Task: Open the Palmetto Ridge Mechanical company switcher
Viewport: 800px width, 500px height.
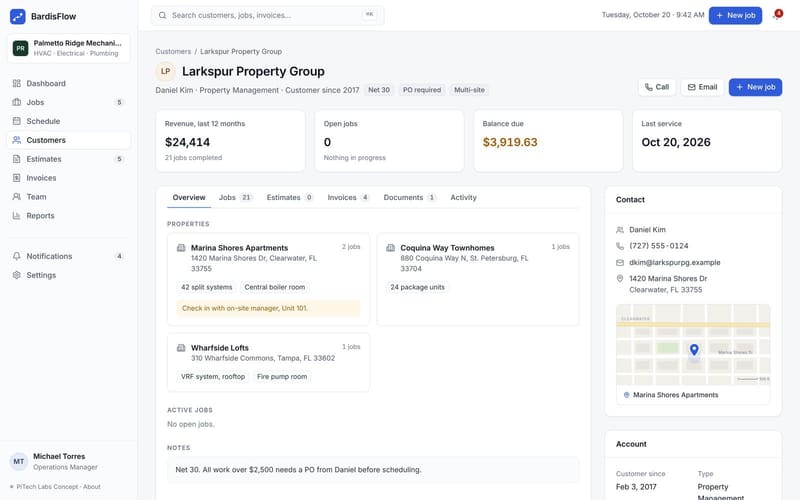Action: pyautogui.click(x=69, y=48)
